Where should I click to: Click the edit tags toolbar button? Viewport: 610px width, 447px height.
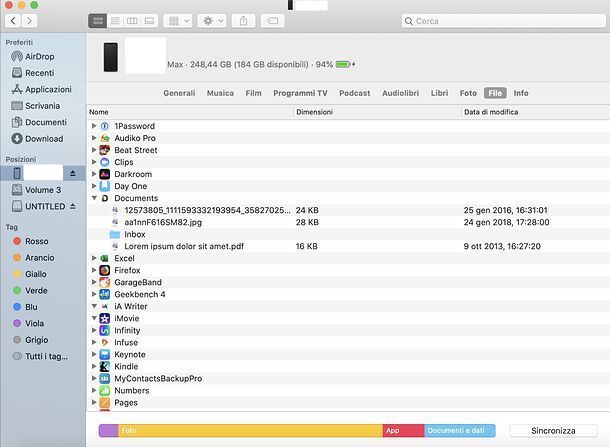[272, 21]
